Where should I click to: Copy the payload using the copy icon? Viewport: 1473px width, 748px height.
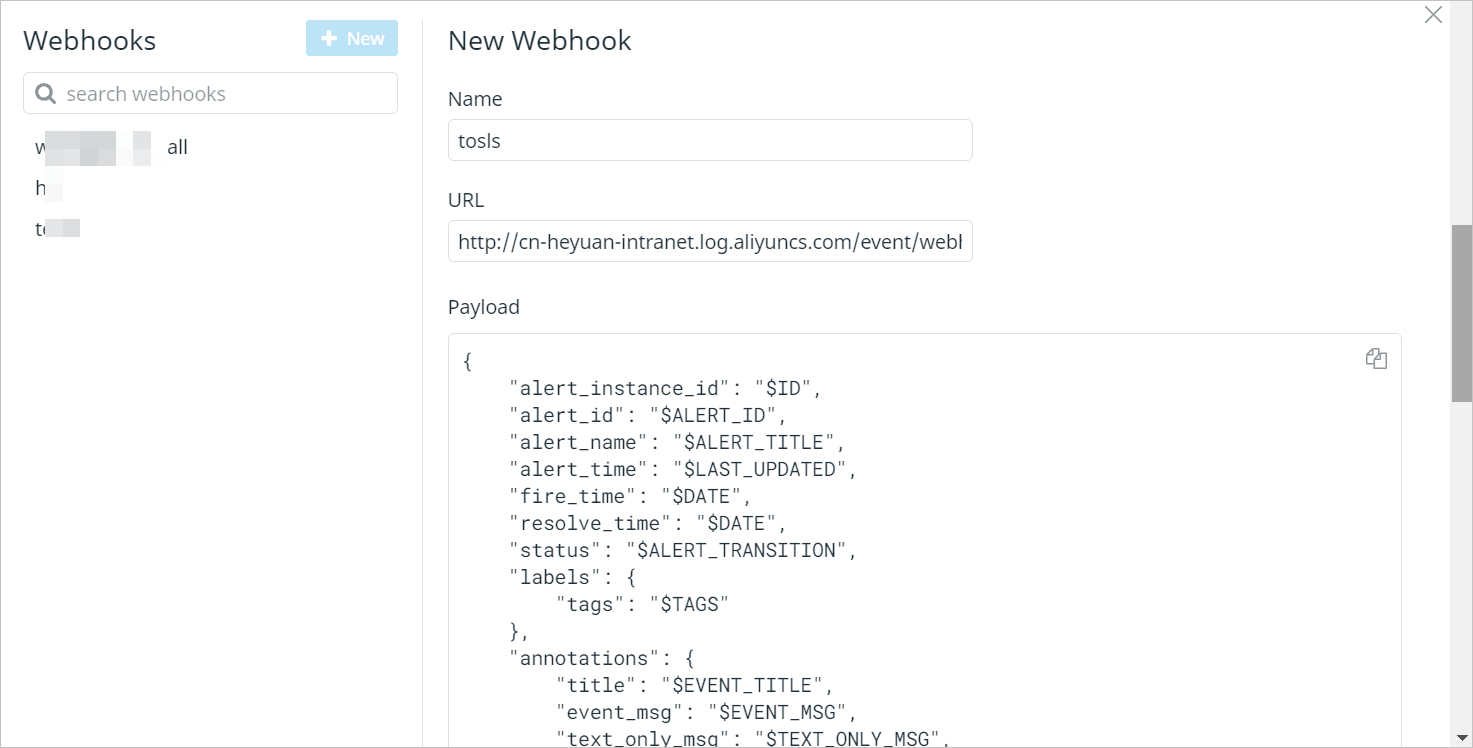[x=1376, y=358]
